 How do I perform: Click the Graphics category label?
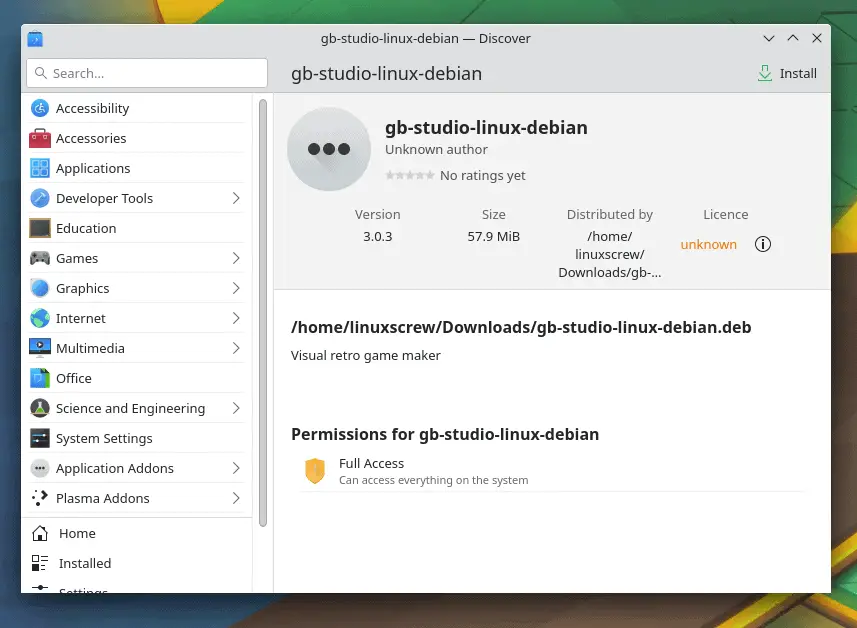tap(83, 288)
